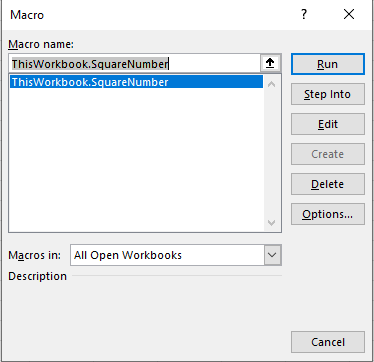Click the macro list scroll up arrow
Viewport: 374px width, 362px height.
[x=272, y=84]
